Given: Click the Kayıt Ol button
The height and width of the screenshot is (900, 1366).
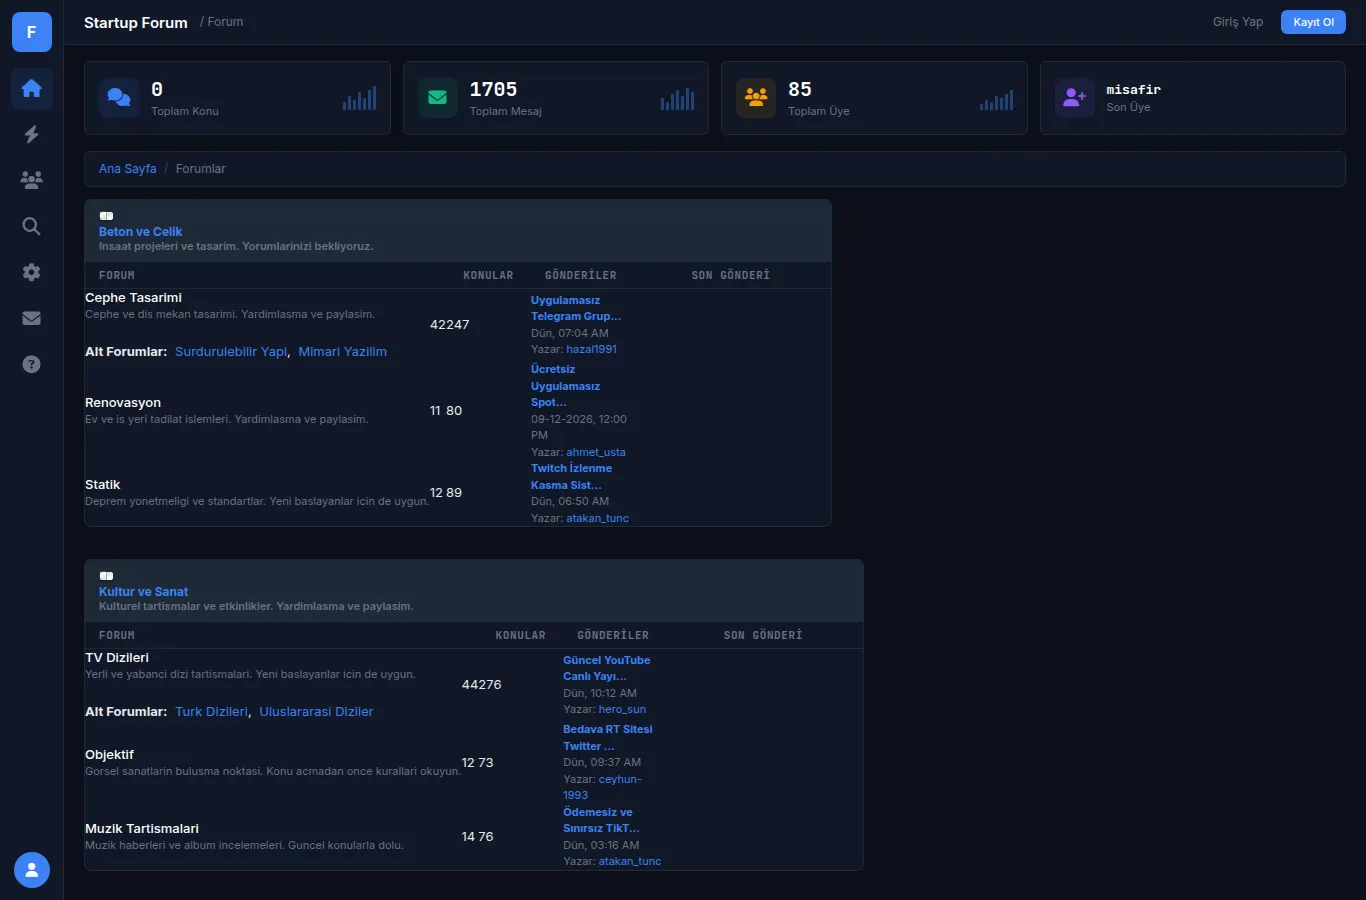Looking at the screenshot, I should [1313, 22].
